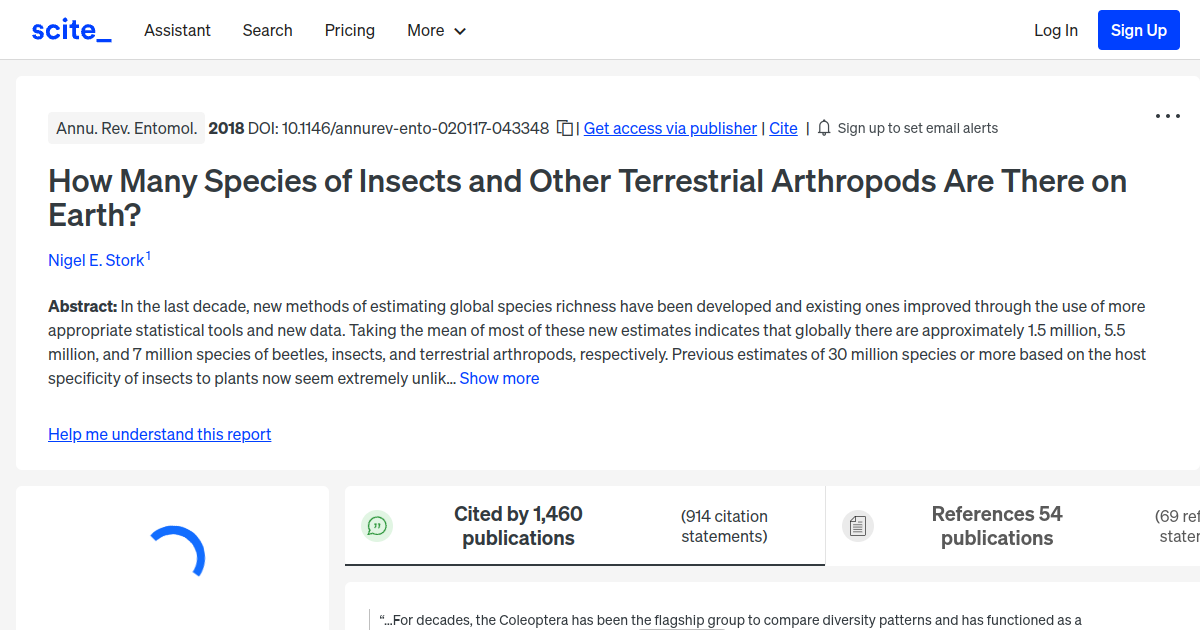Expand the abstract with Show more
1200x630 pixels.
[499, 378]
